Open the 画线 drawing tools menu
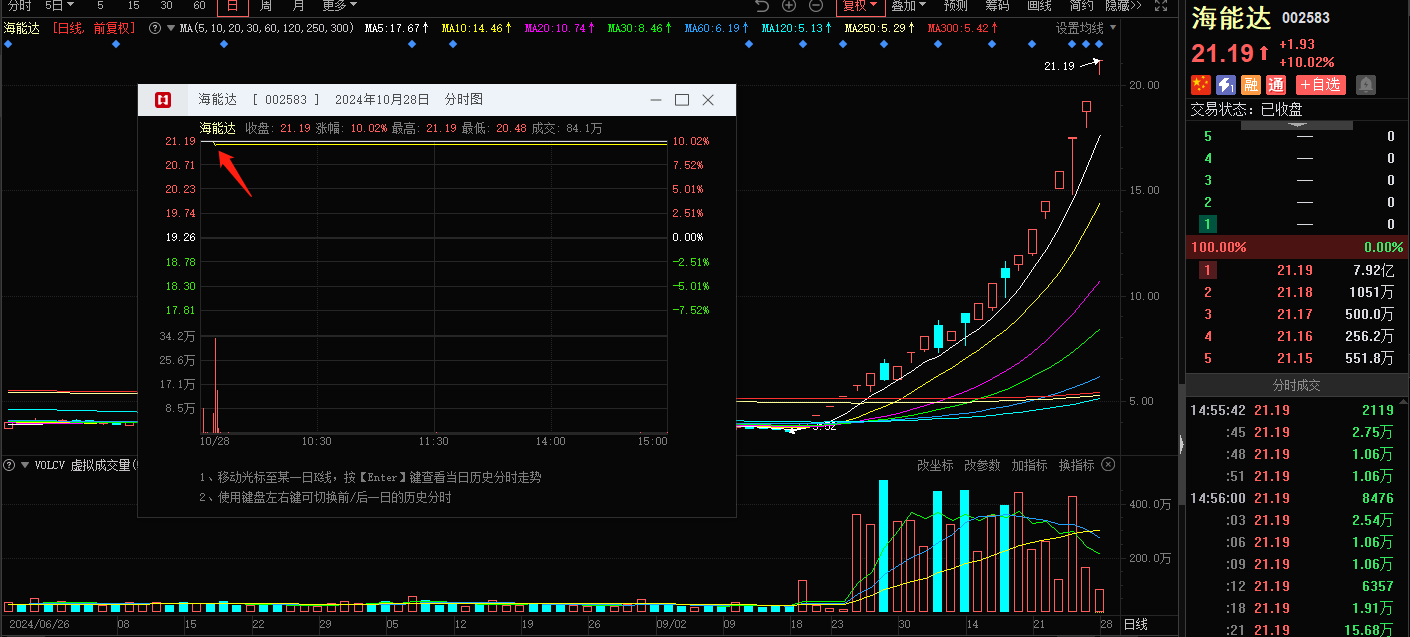This screenshot has height=637, width=1410. [x=1039, y=6]
